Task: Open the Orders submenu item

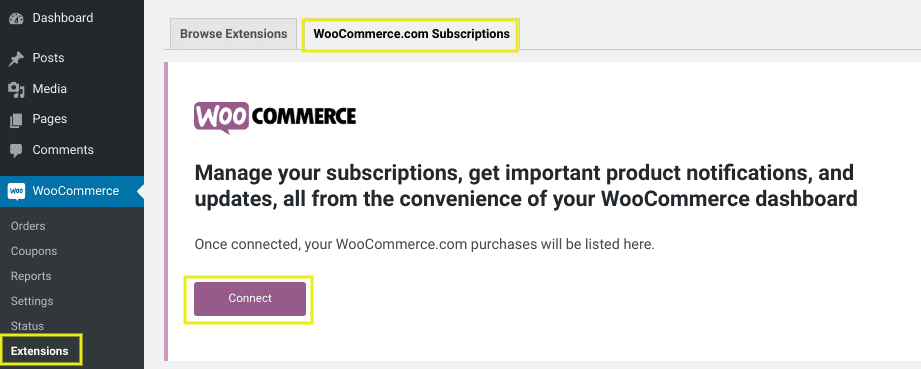Action: point(28,226)
